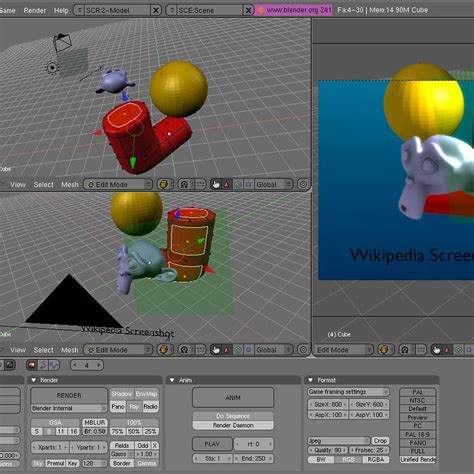The width and height of the screenshot is (474, 474).
Task: Toggle the Ray tracing option
Action: 134,407
